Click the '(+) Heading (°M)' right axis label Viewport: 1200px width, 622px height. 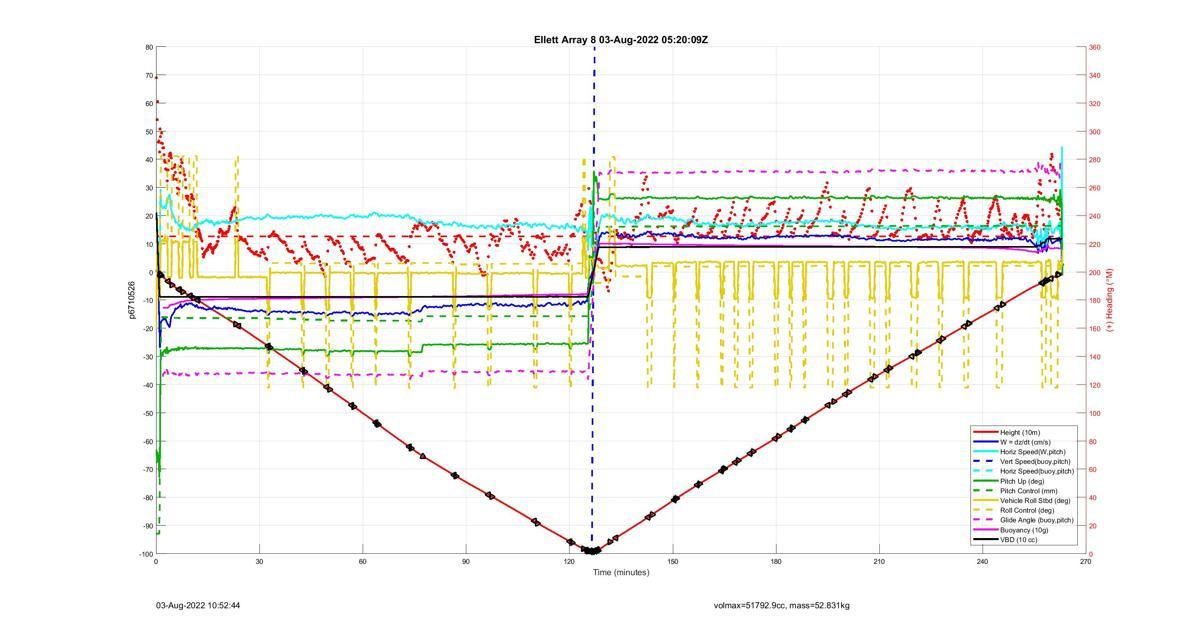(1110, 300)
